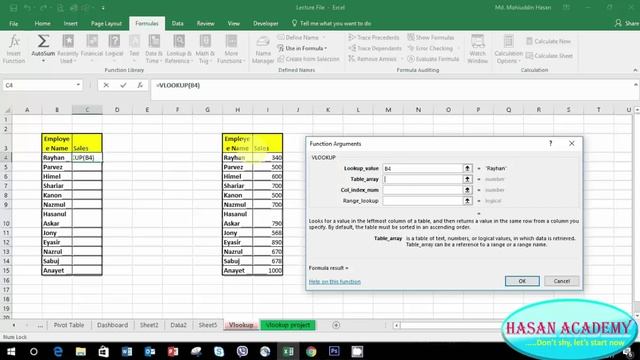640x360 pixels.
Task: Open the Financial functions icon
Action: (x=92, y=49)
